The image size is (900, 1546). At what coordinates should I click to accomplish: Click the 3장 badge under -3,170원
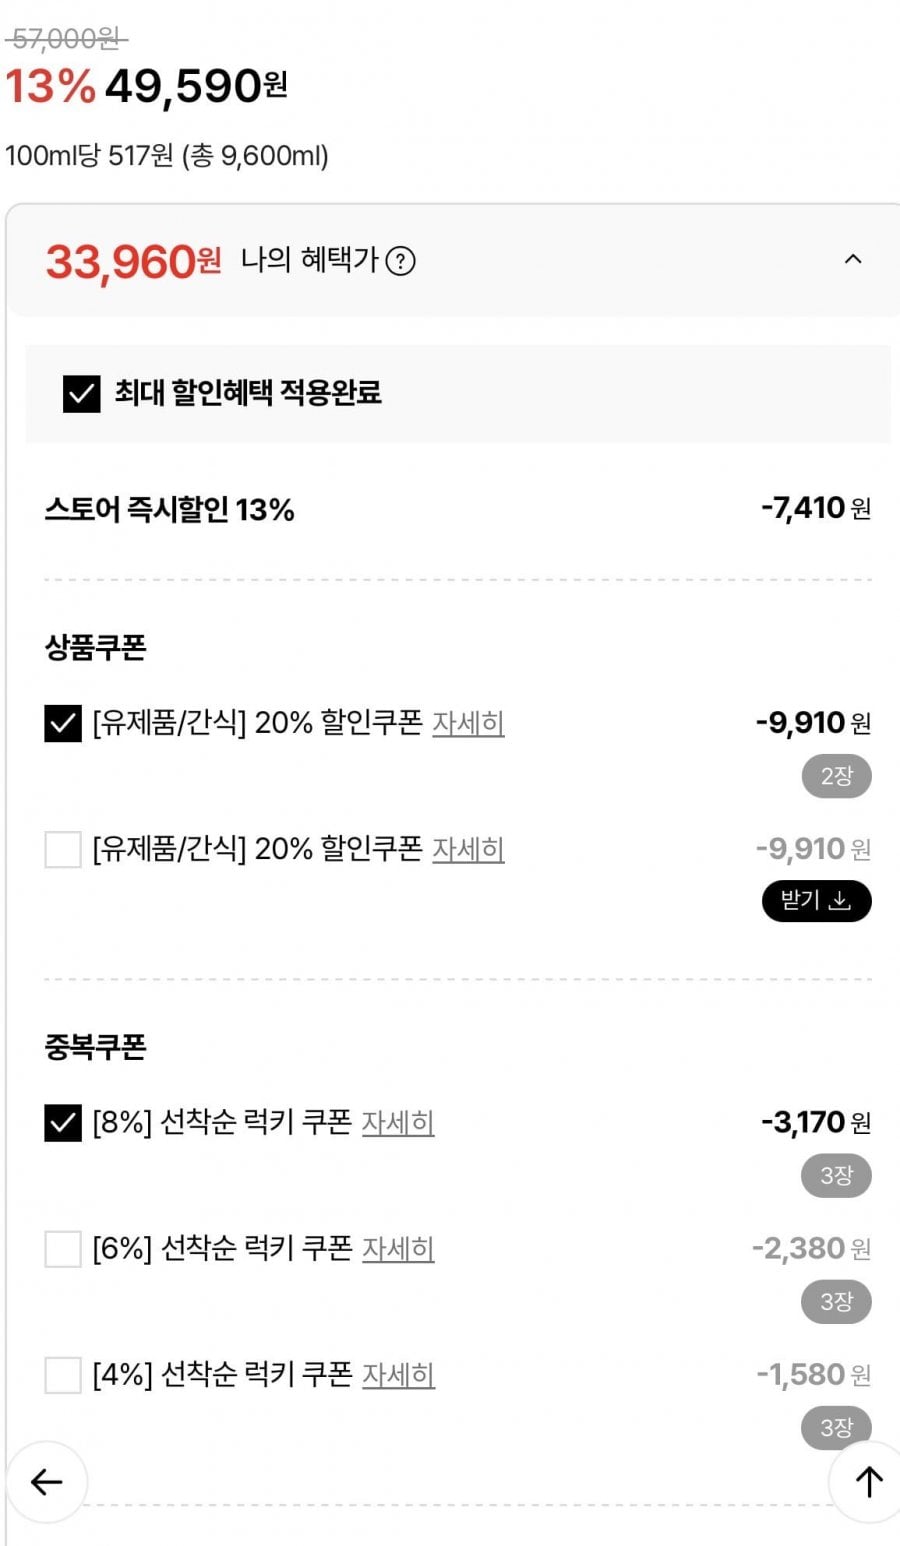click(836, 1176)
